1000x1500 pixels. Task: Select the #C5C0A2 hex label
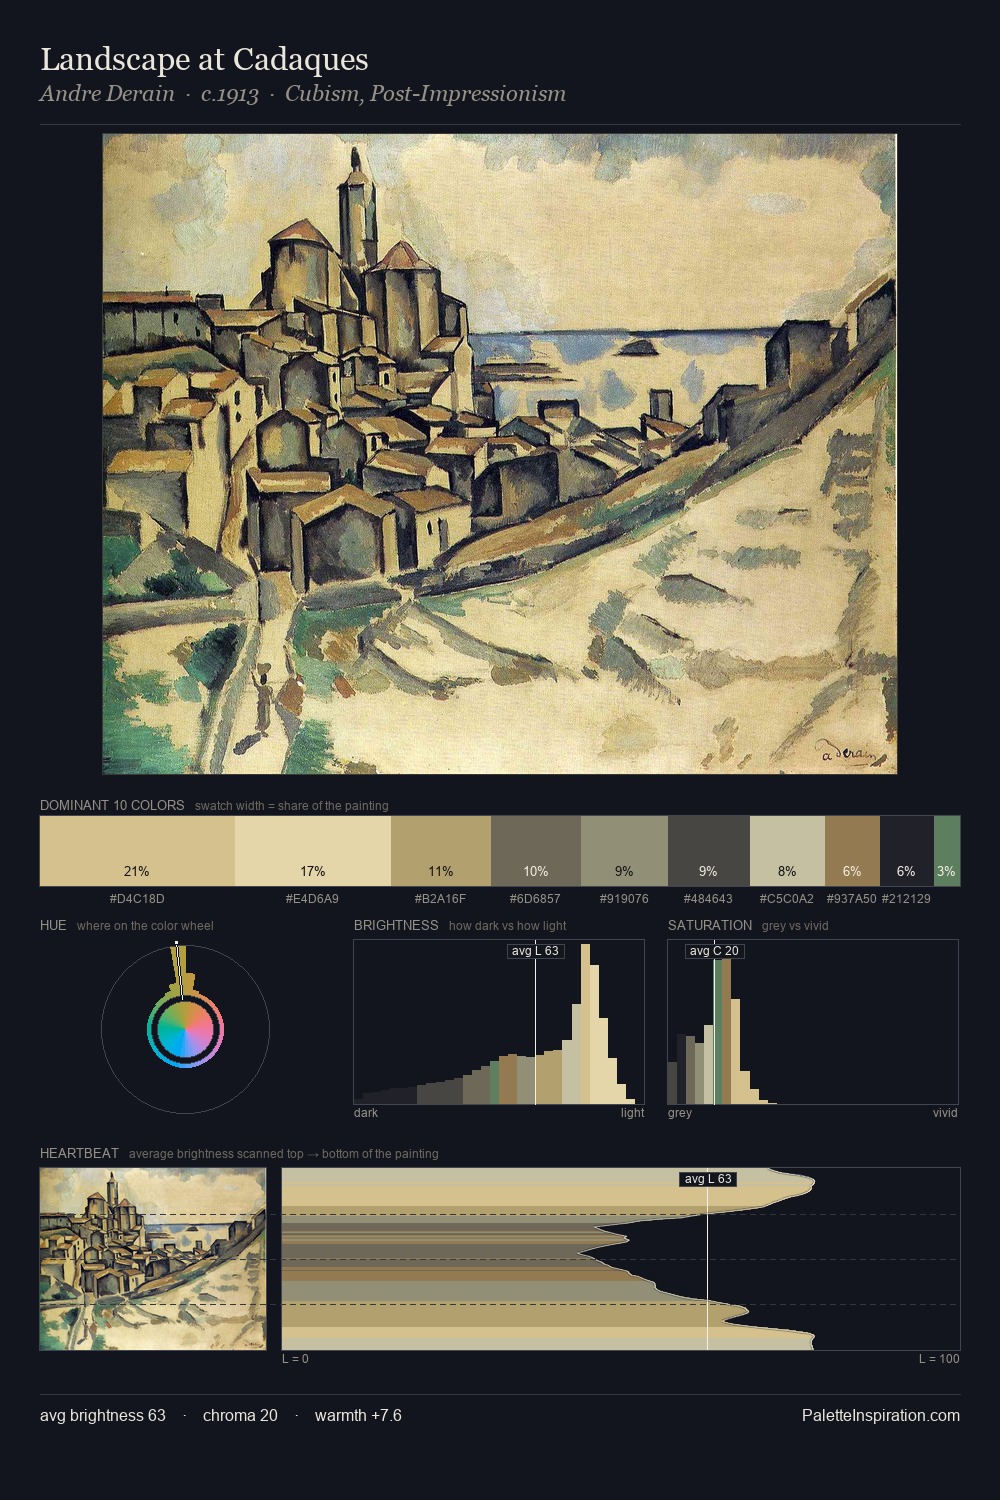point(787,899)
